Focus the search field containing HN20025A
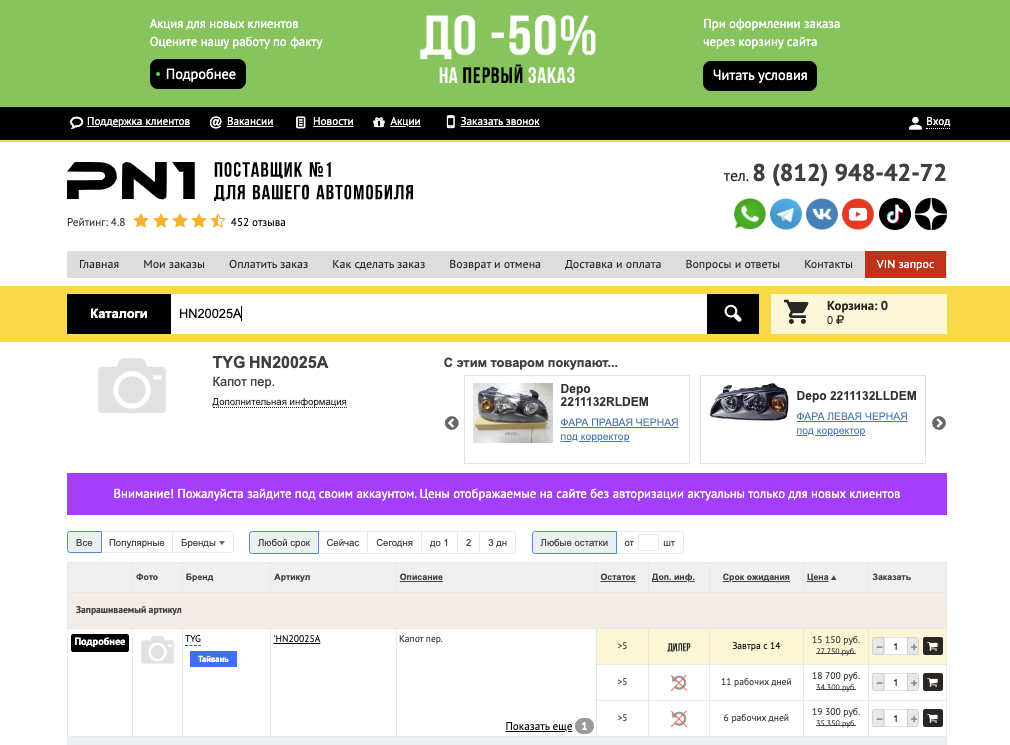 pyautogui.click(x=439, y=314)
